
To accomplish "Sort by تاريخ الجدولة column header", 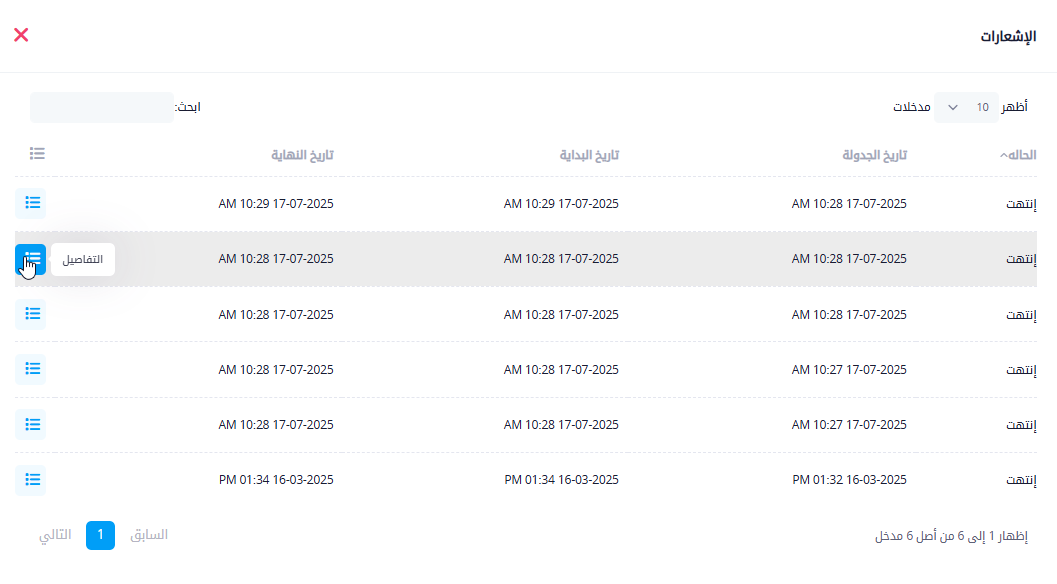I will point(874,155).
